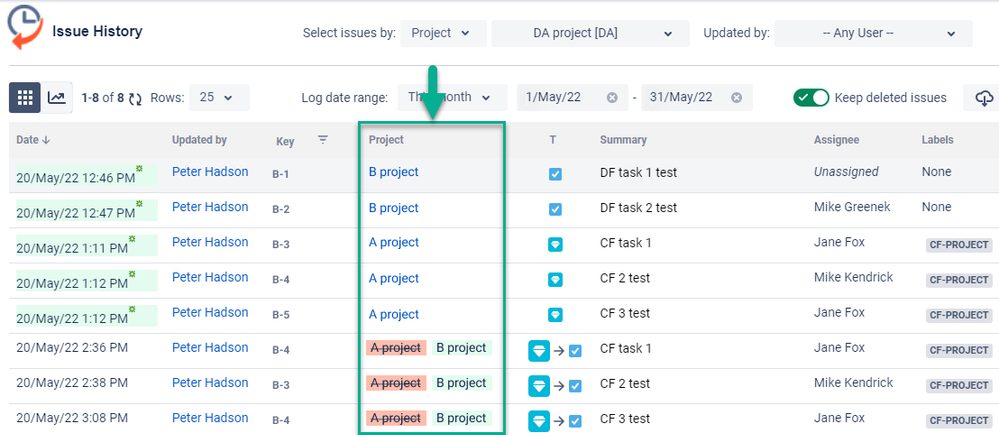Click the issue type icon in B-3 1:11 PM row
This screenshot has height=435, width=999.
pos(555,244)
